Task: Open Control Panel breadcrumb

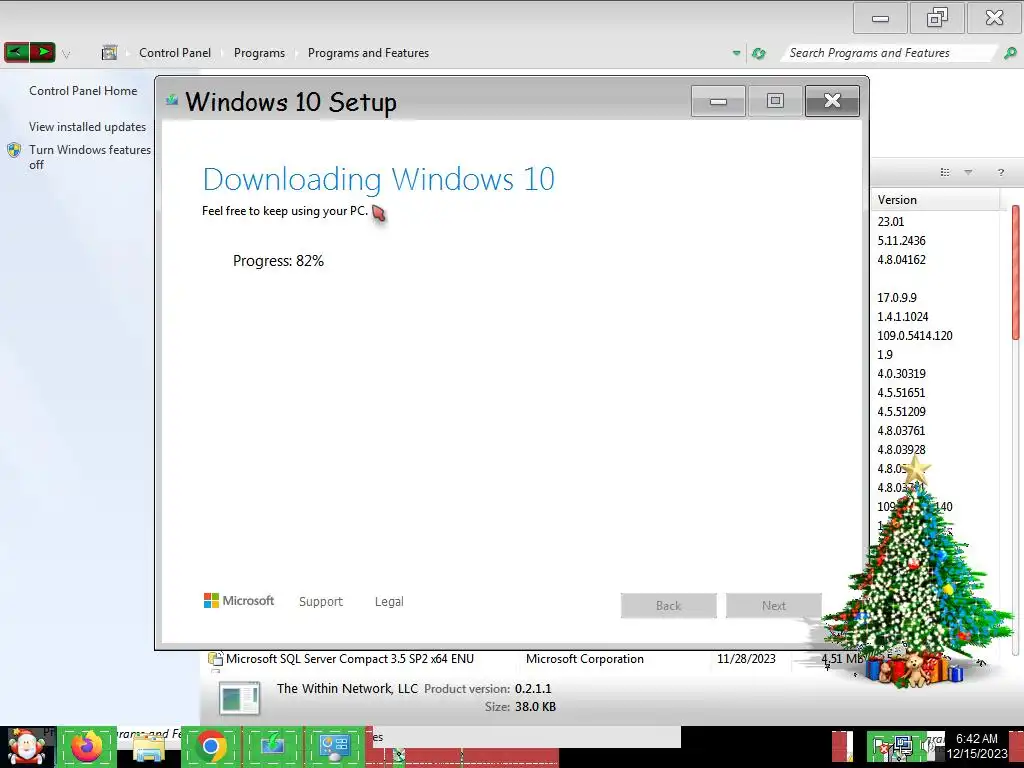Action: pyautogui.click(x=175, y=53)
